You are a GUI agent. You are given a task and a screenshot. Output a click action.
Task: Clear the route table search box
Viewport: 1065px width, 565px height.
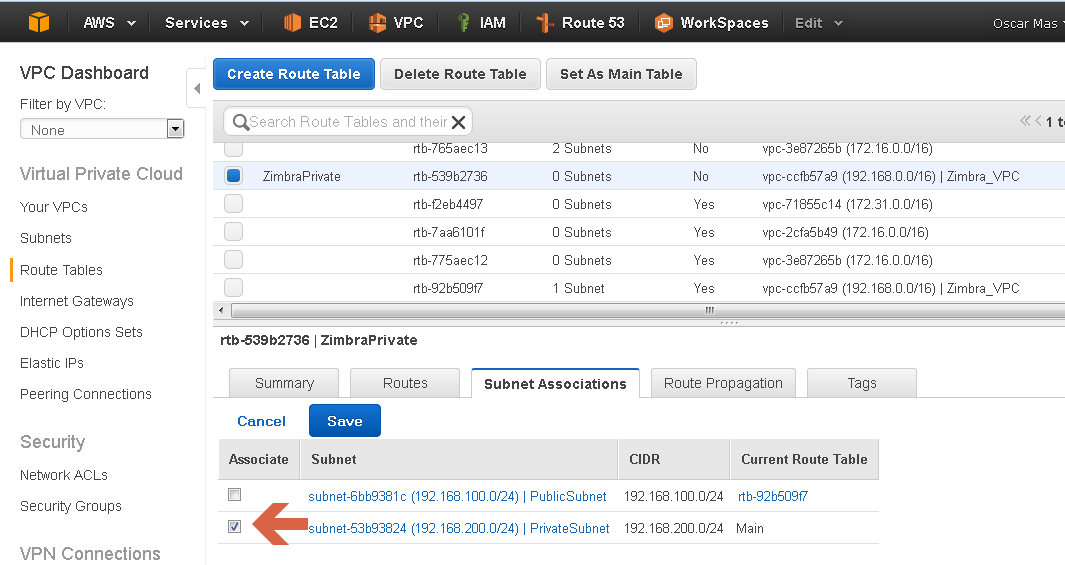tap(459, 122)
